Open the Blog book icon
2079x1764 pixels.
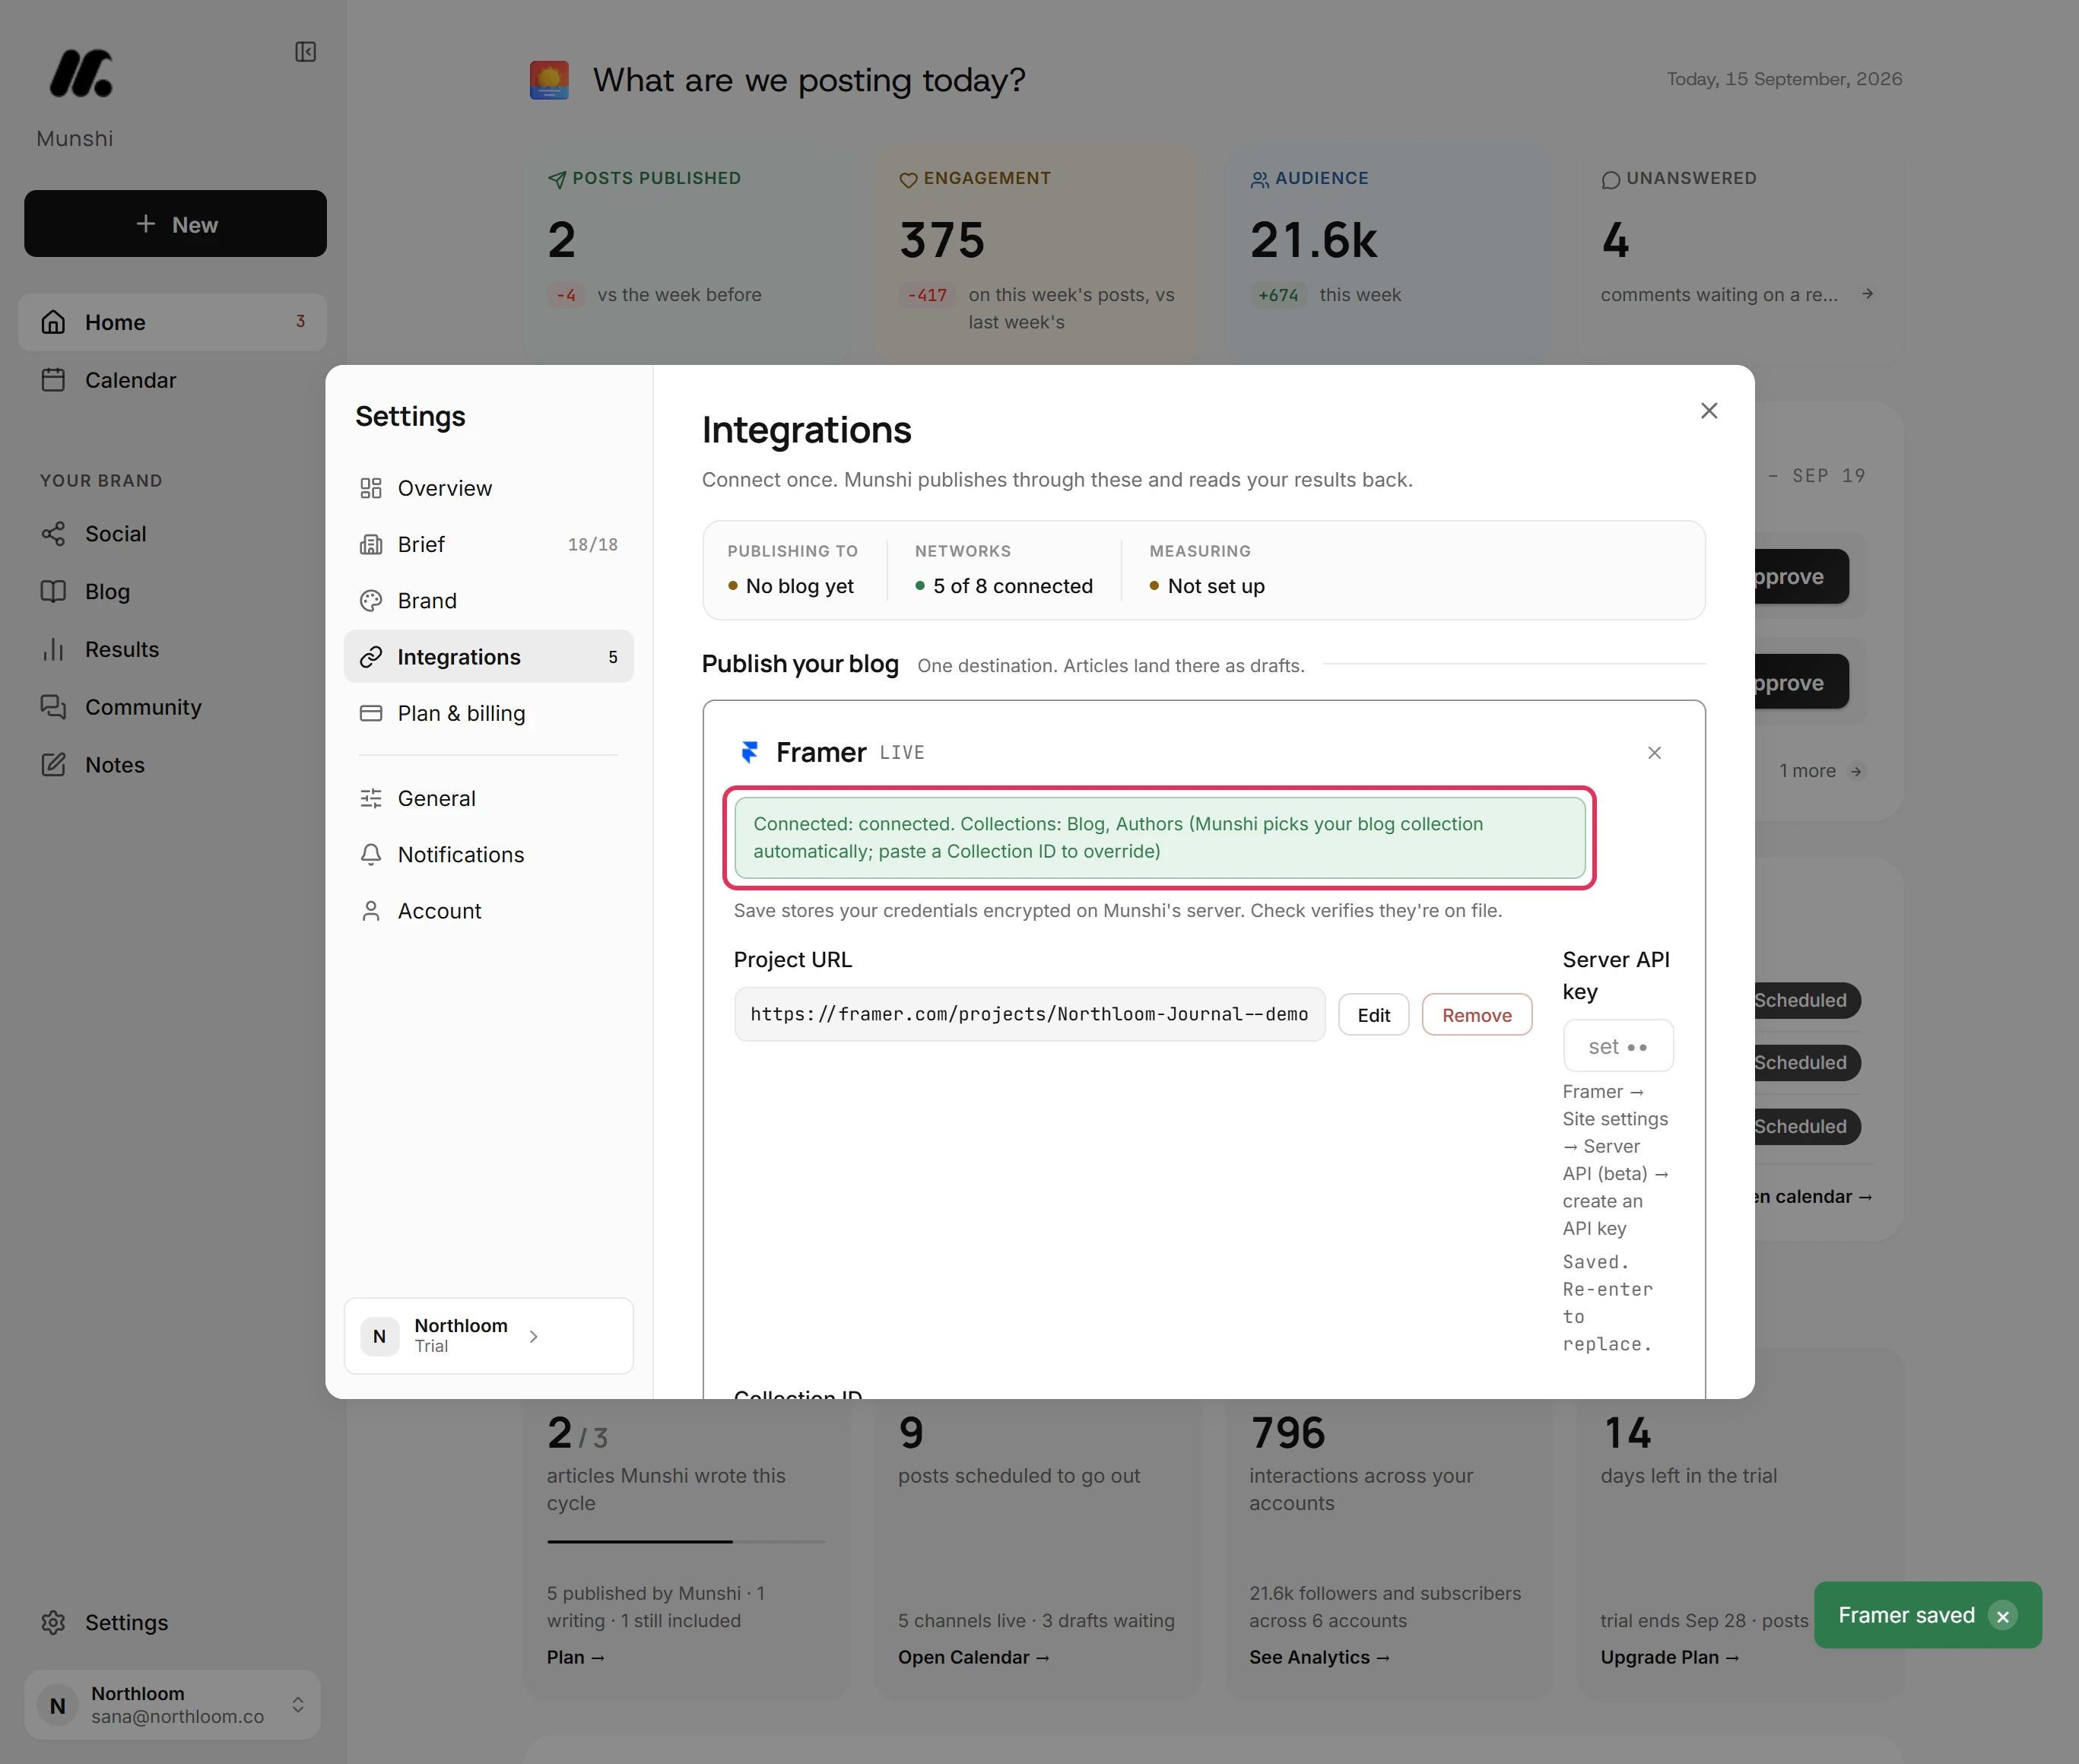click(x=53, y=591)
